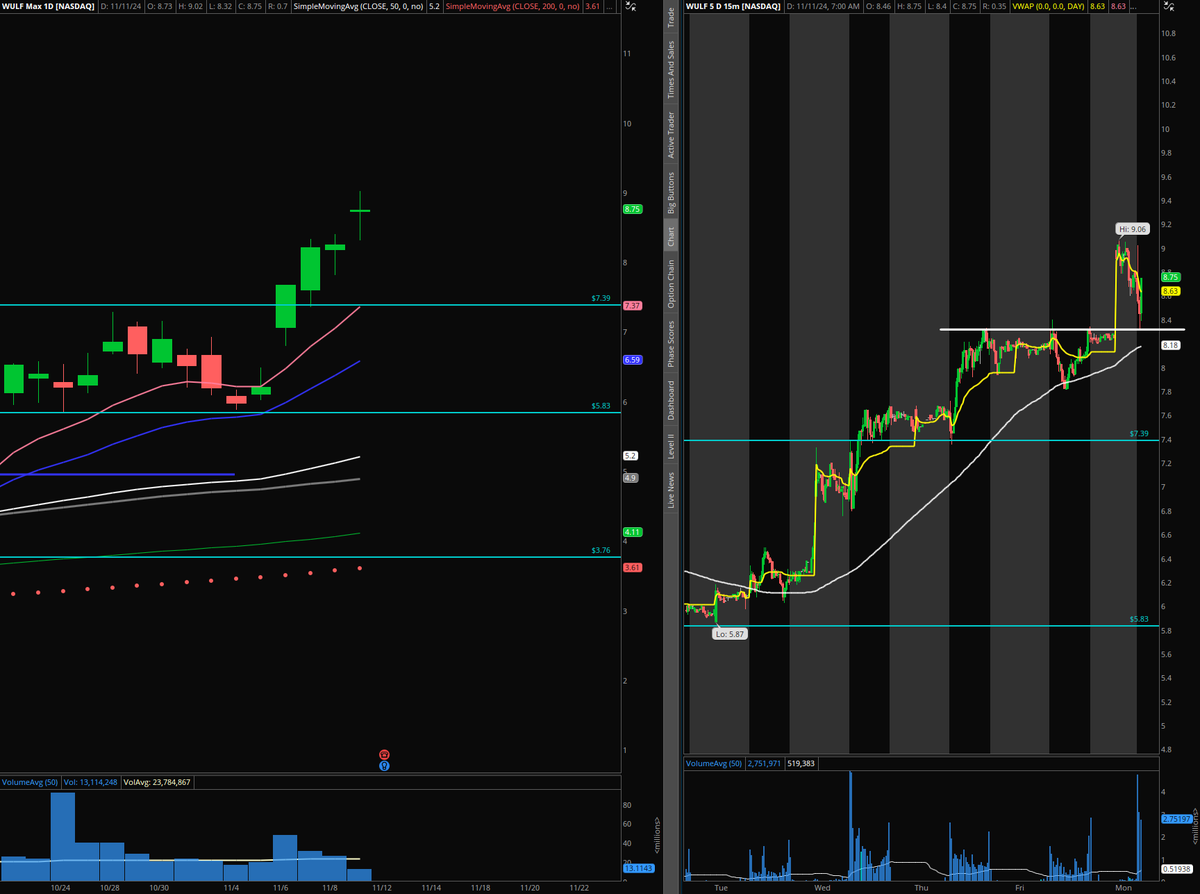Click the $5.83 price level label on the 15m chart
The height and width of the screenshot is (894, 1200).
tap(1139, 620)
